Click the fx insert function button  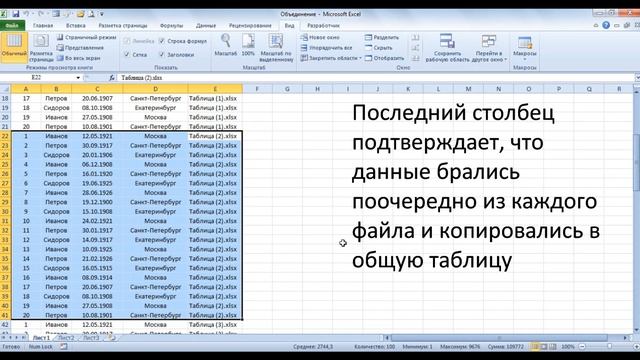(x=111, y=78)
